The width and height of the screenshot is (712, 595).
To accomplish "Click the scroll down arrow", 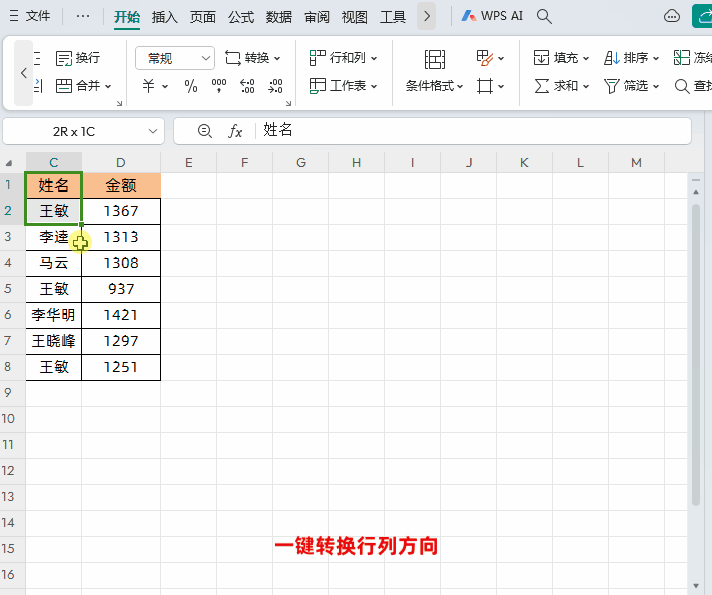I will (x=696, y=585).
